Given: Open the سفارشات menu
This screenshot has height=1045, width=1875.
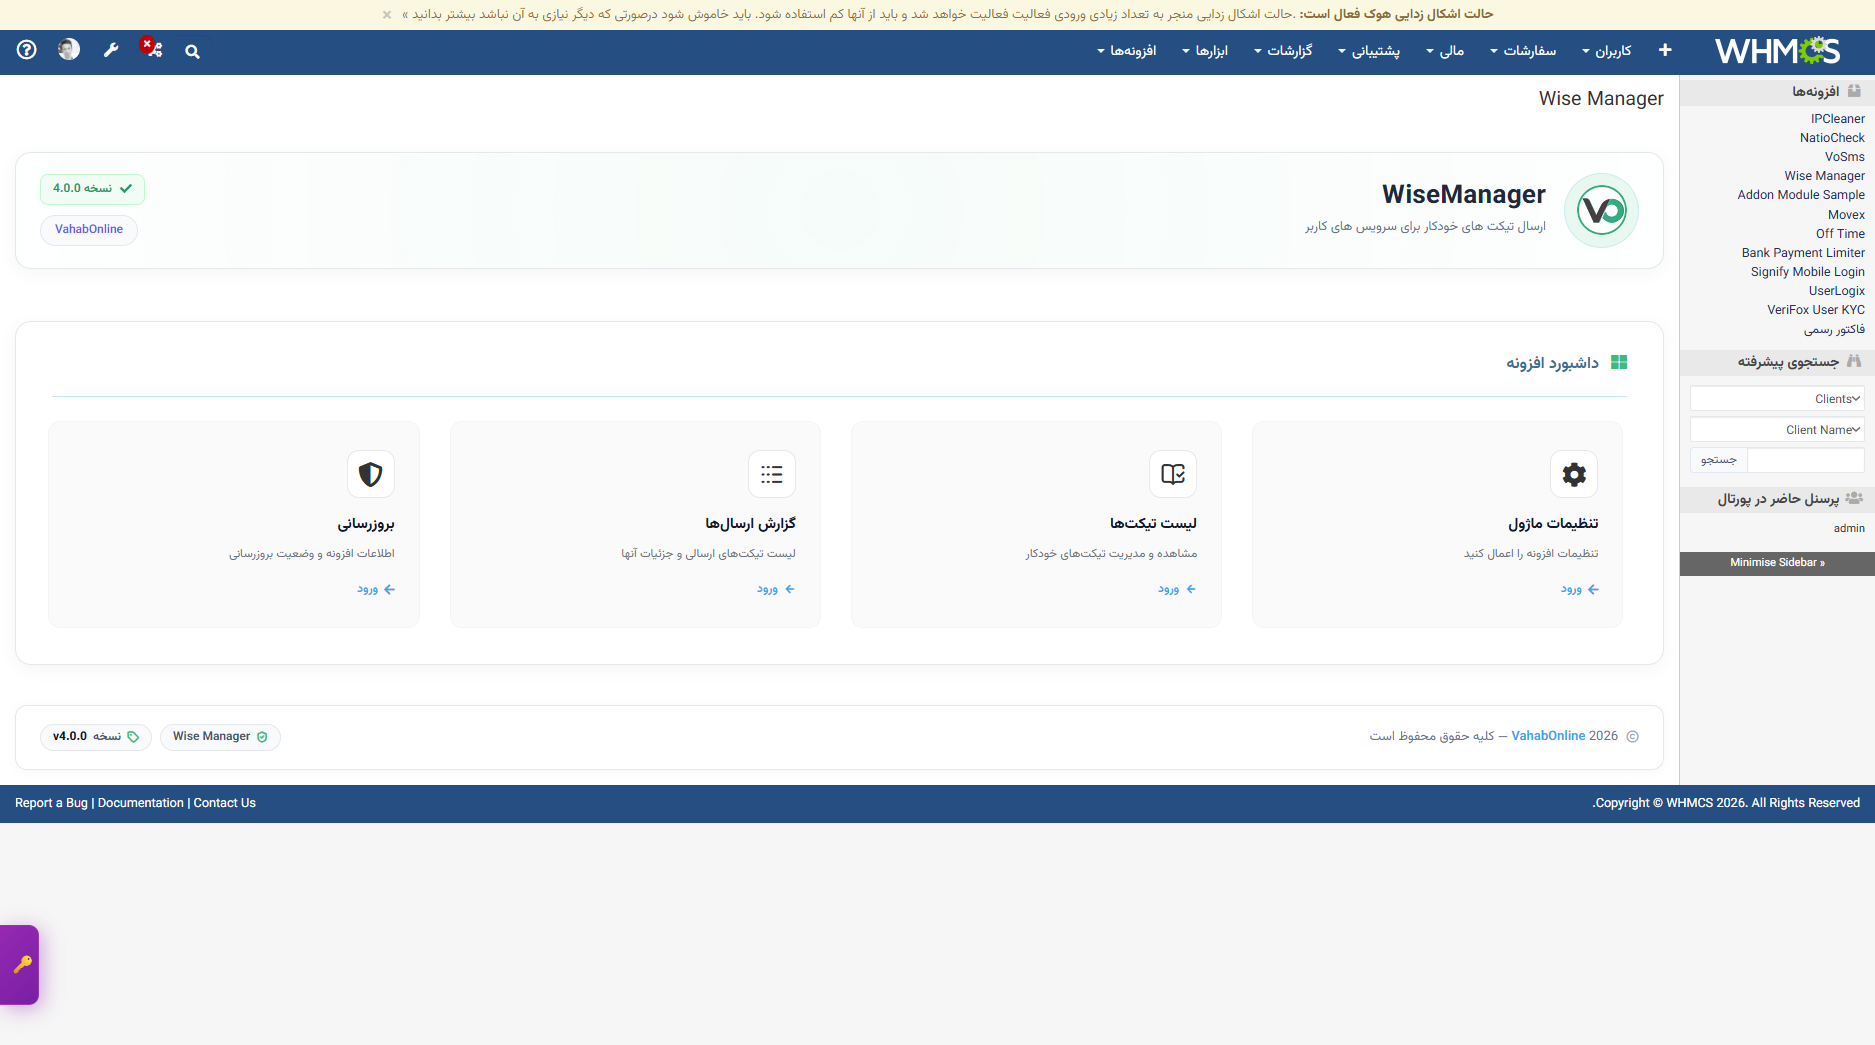Looking at the screenshot, I should point(1523,51).
